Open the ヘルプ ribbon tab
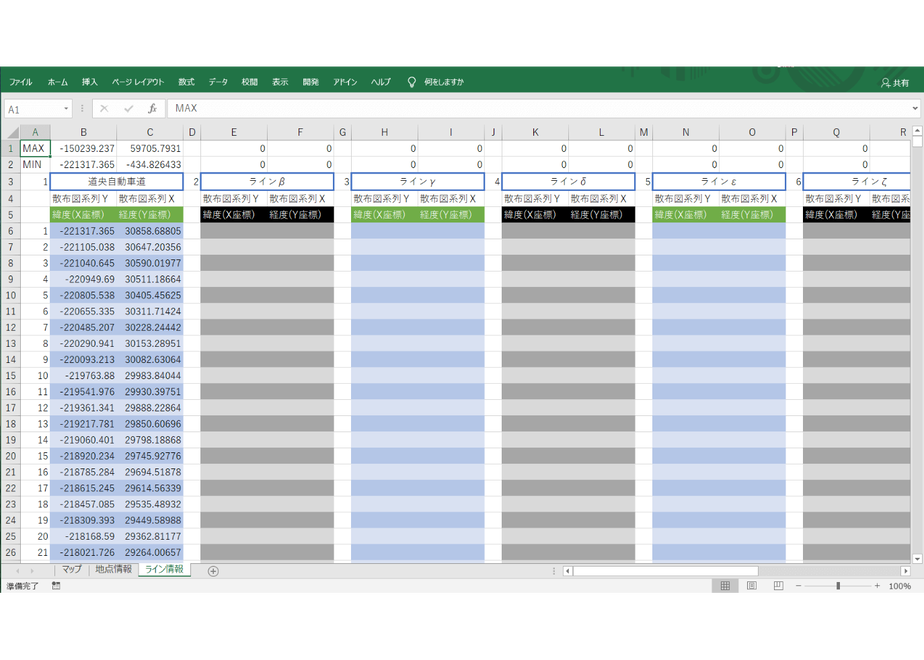This screenshot has width=924, height=660. [x=381, y=82]
